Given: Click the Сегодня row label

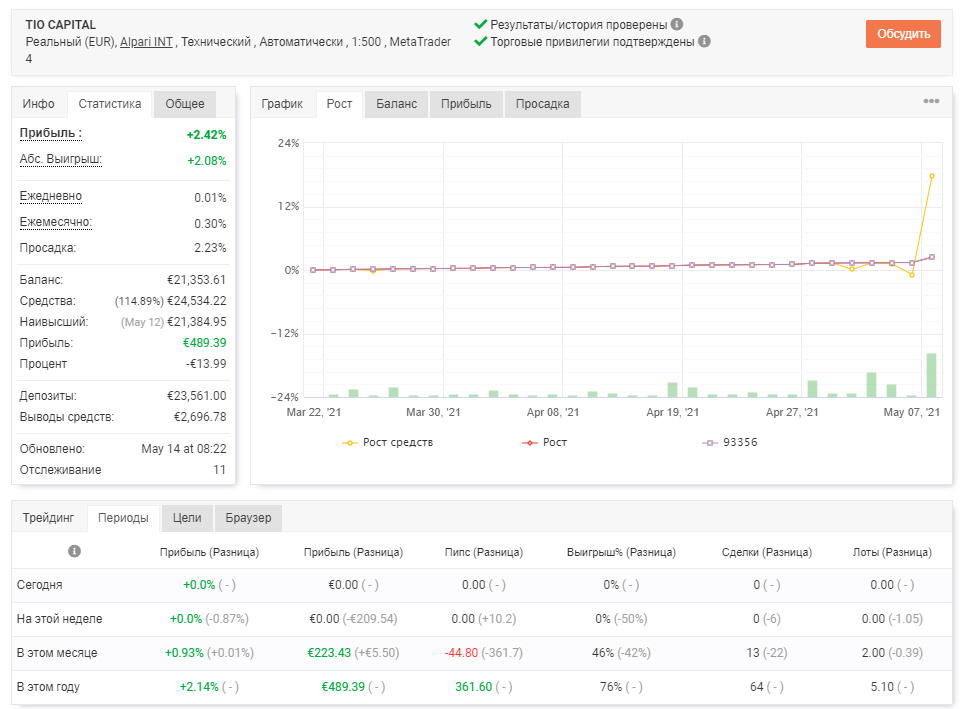Looking at the screenshot, I should (40, 585).
